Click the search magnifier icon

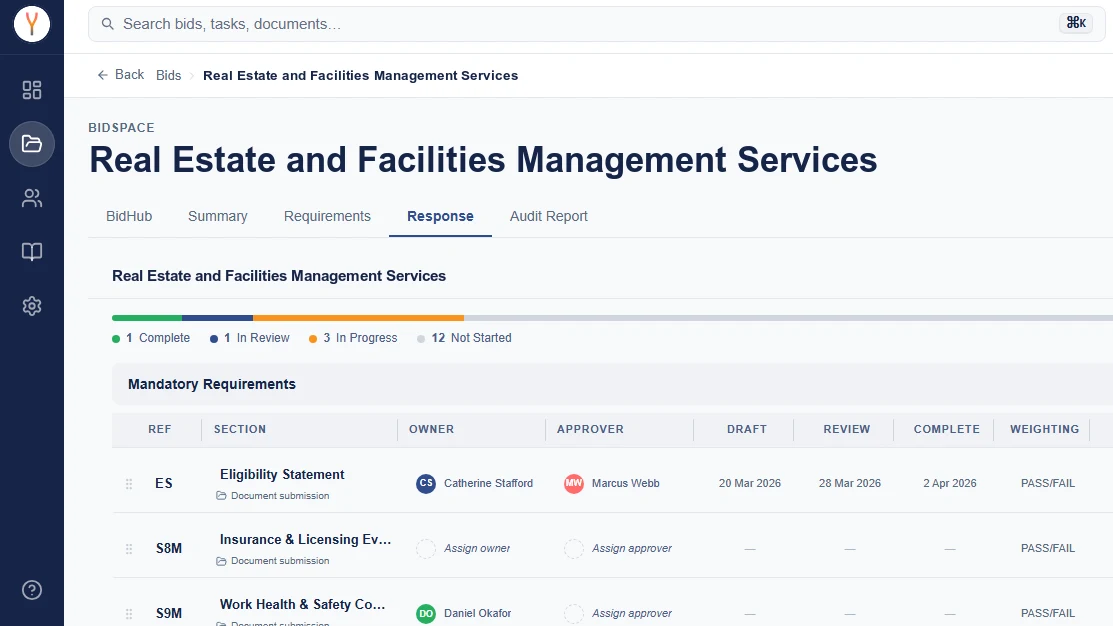pyautogui.click(x=107, y=24)
